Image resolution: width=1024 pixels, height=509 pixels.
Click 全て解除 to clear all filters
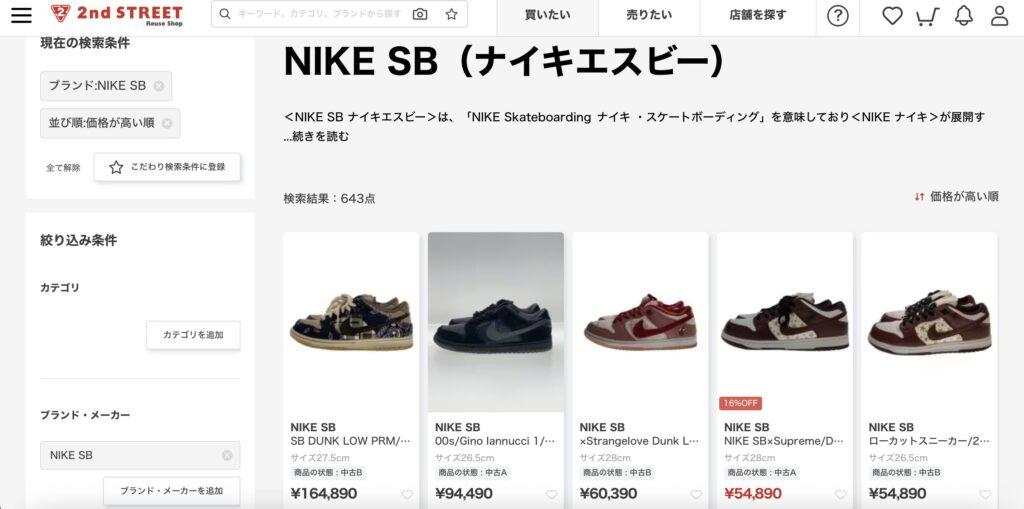pos(63,168)
